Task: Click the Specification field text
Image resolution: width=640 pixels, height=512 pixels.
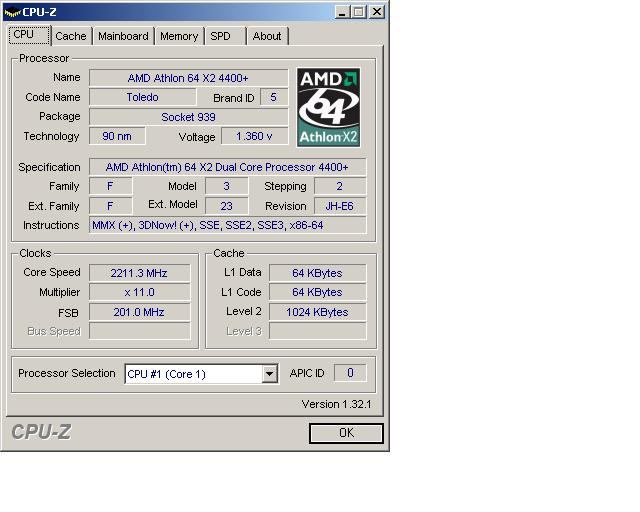Action: [x=227, y=167]
